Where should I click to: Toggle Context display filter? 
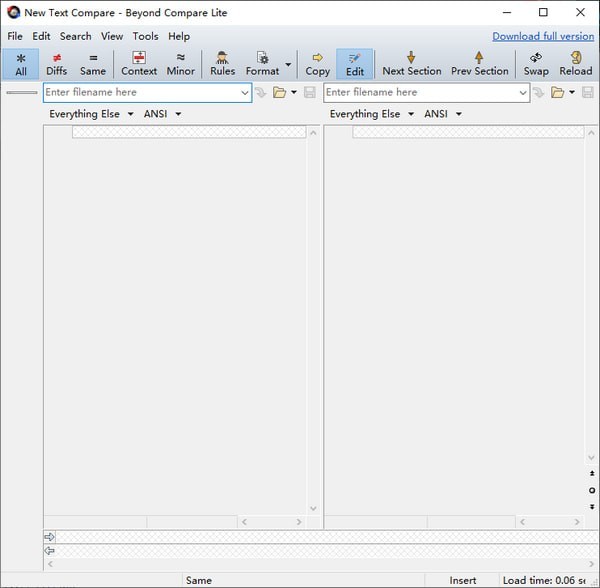click(x=139, y=64)
